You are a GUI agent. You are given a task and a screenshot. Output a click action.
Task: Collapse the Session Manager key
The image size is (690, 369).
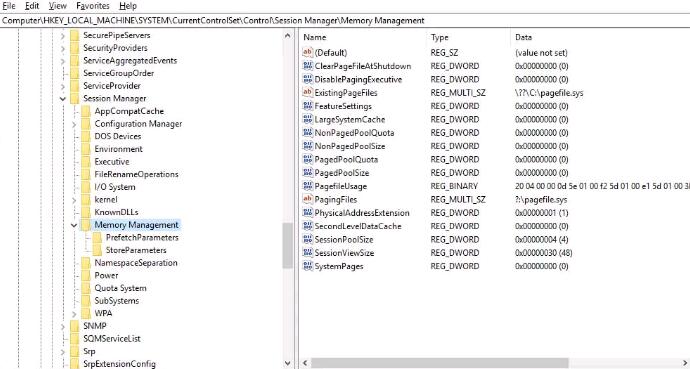pyautogui.click(x=63, y=99)
